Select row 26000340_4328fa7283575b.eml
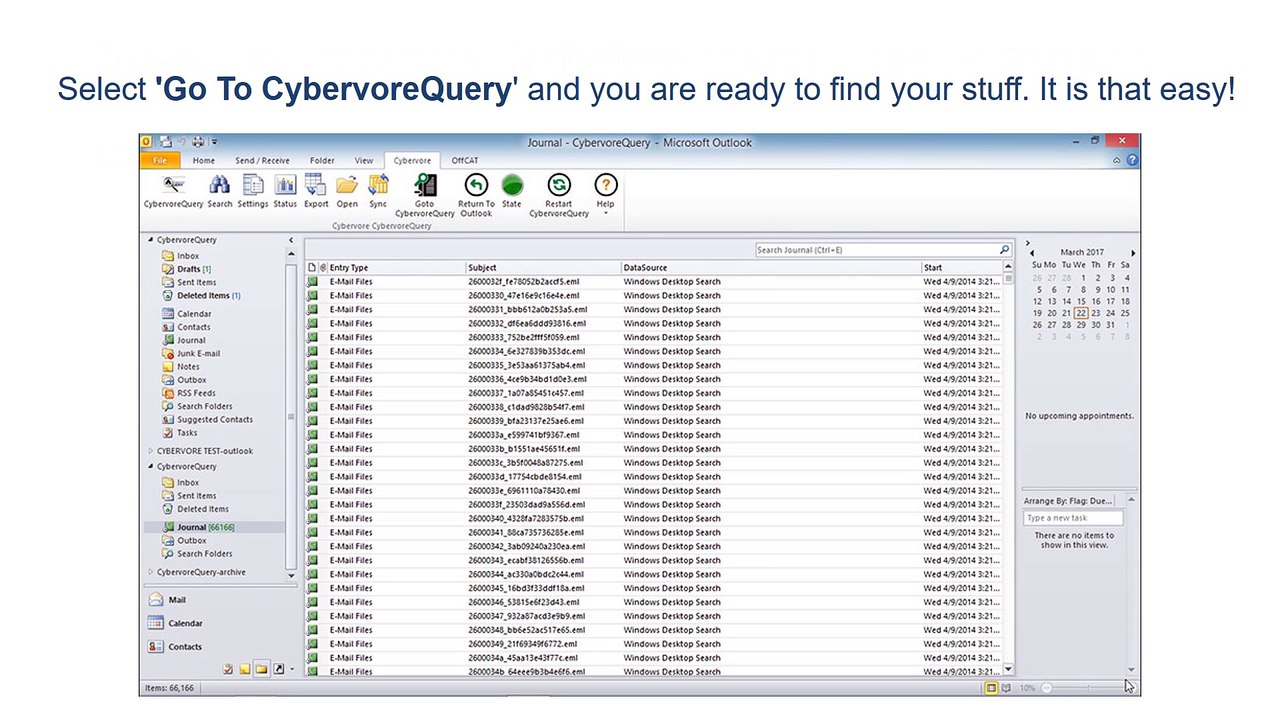The width and height of the screenshot is (1280, 720). [x=654, y=518]
